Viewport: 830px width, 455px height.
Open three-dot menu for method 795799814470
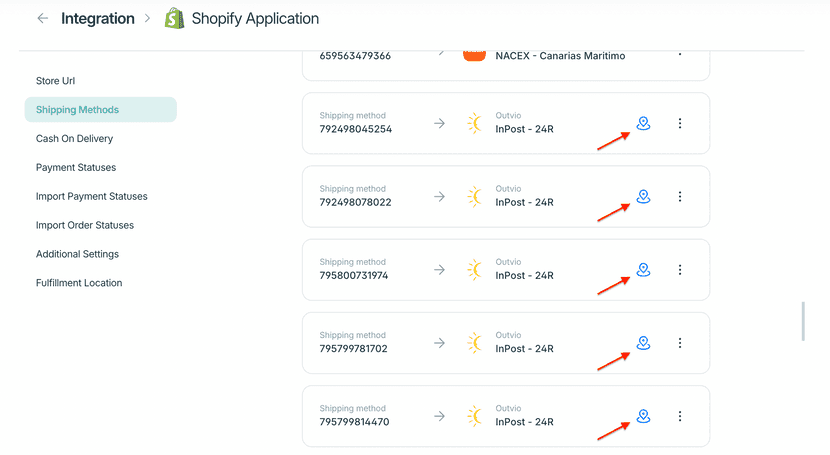tap(680, 416)
